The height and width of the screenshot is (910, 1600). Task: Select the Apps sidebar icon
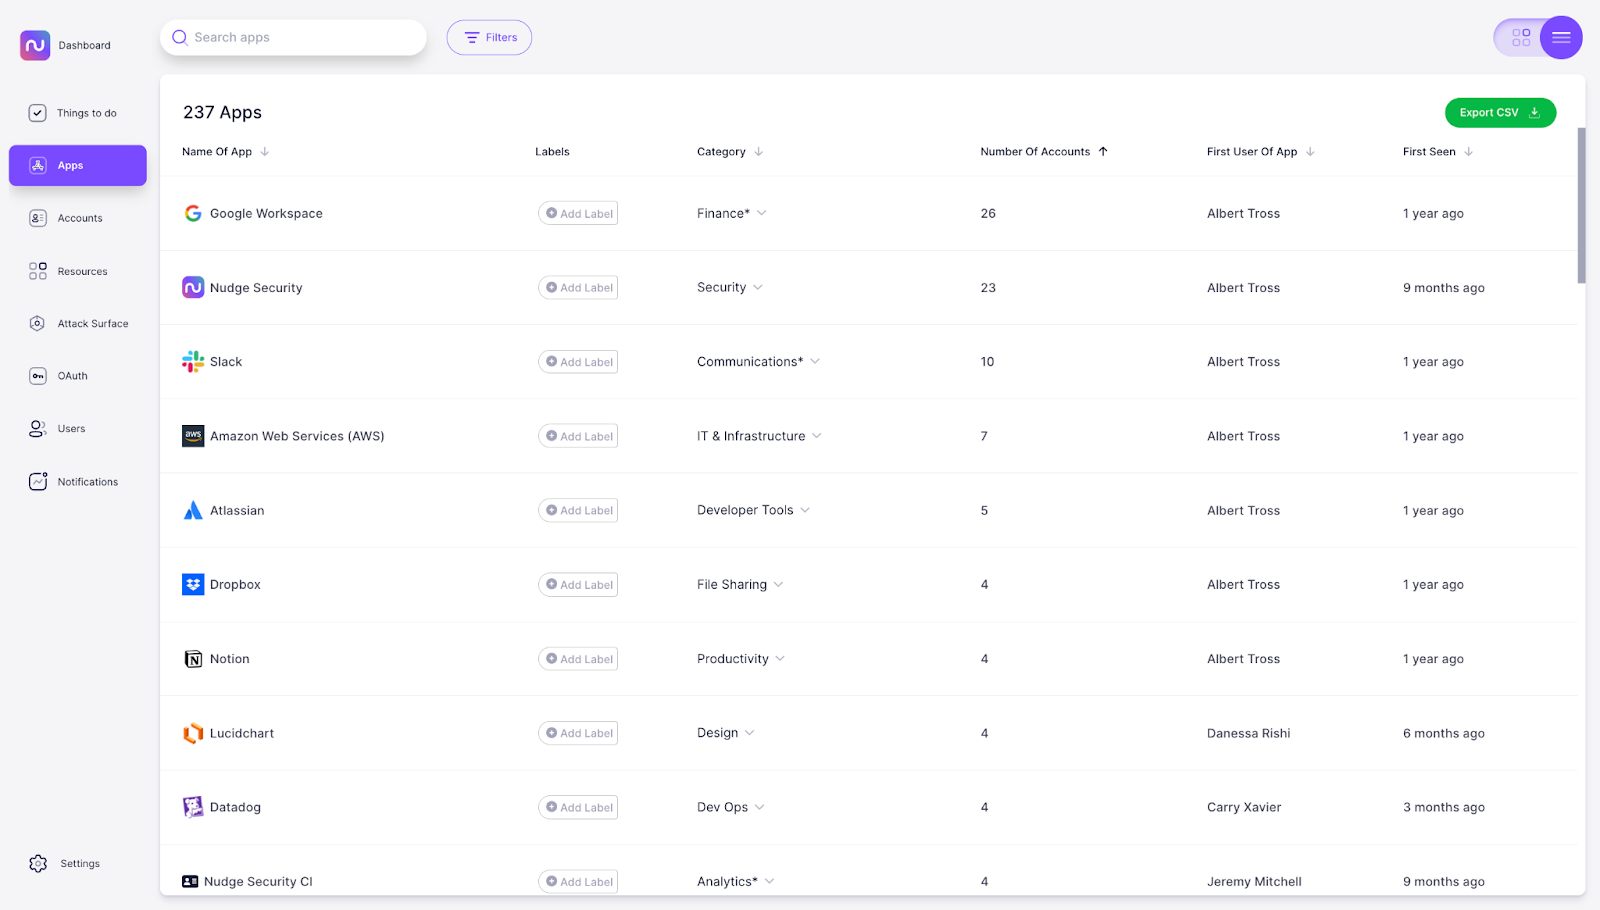(38, 165)
